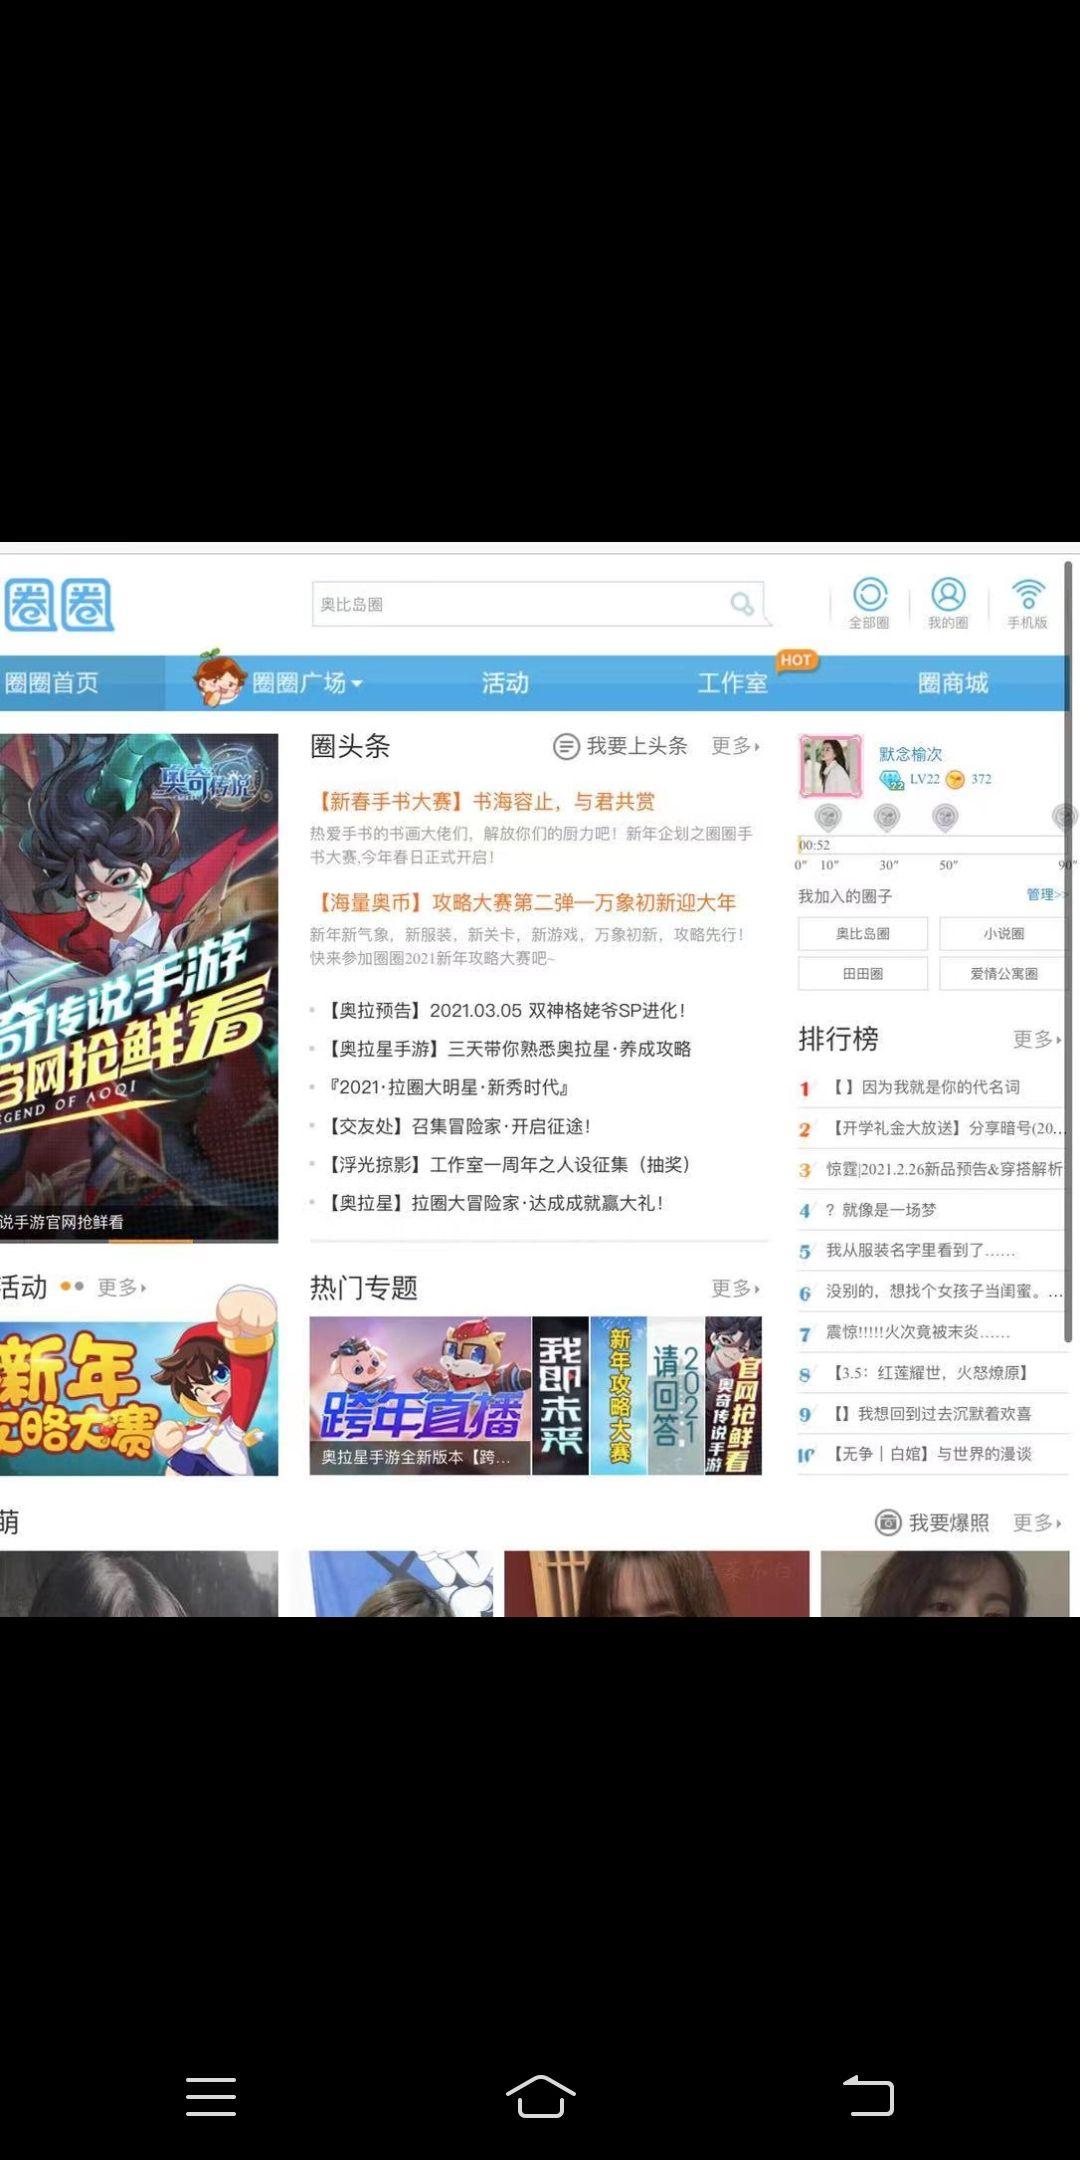Expand 更多 next to 圈头条

click(735, 746)
